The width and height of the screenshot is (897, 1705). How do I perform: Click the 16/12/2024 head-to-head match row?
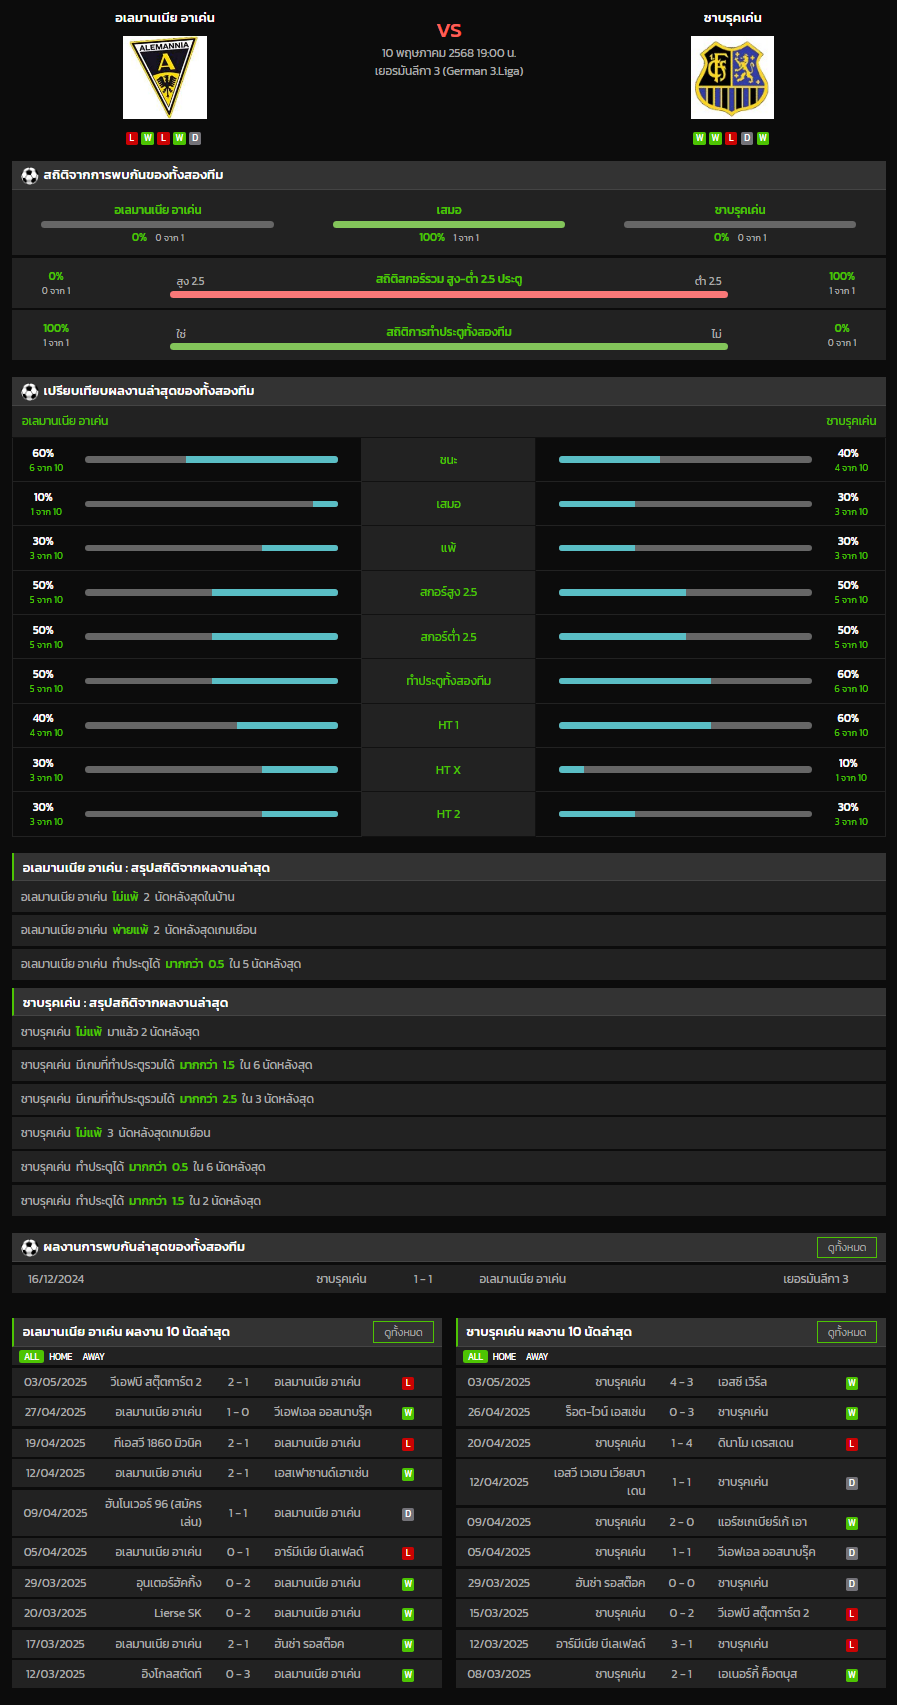click(449, 1279)
